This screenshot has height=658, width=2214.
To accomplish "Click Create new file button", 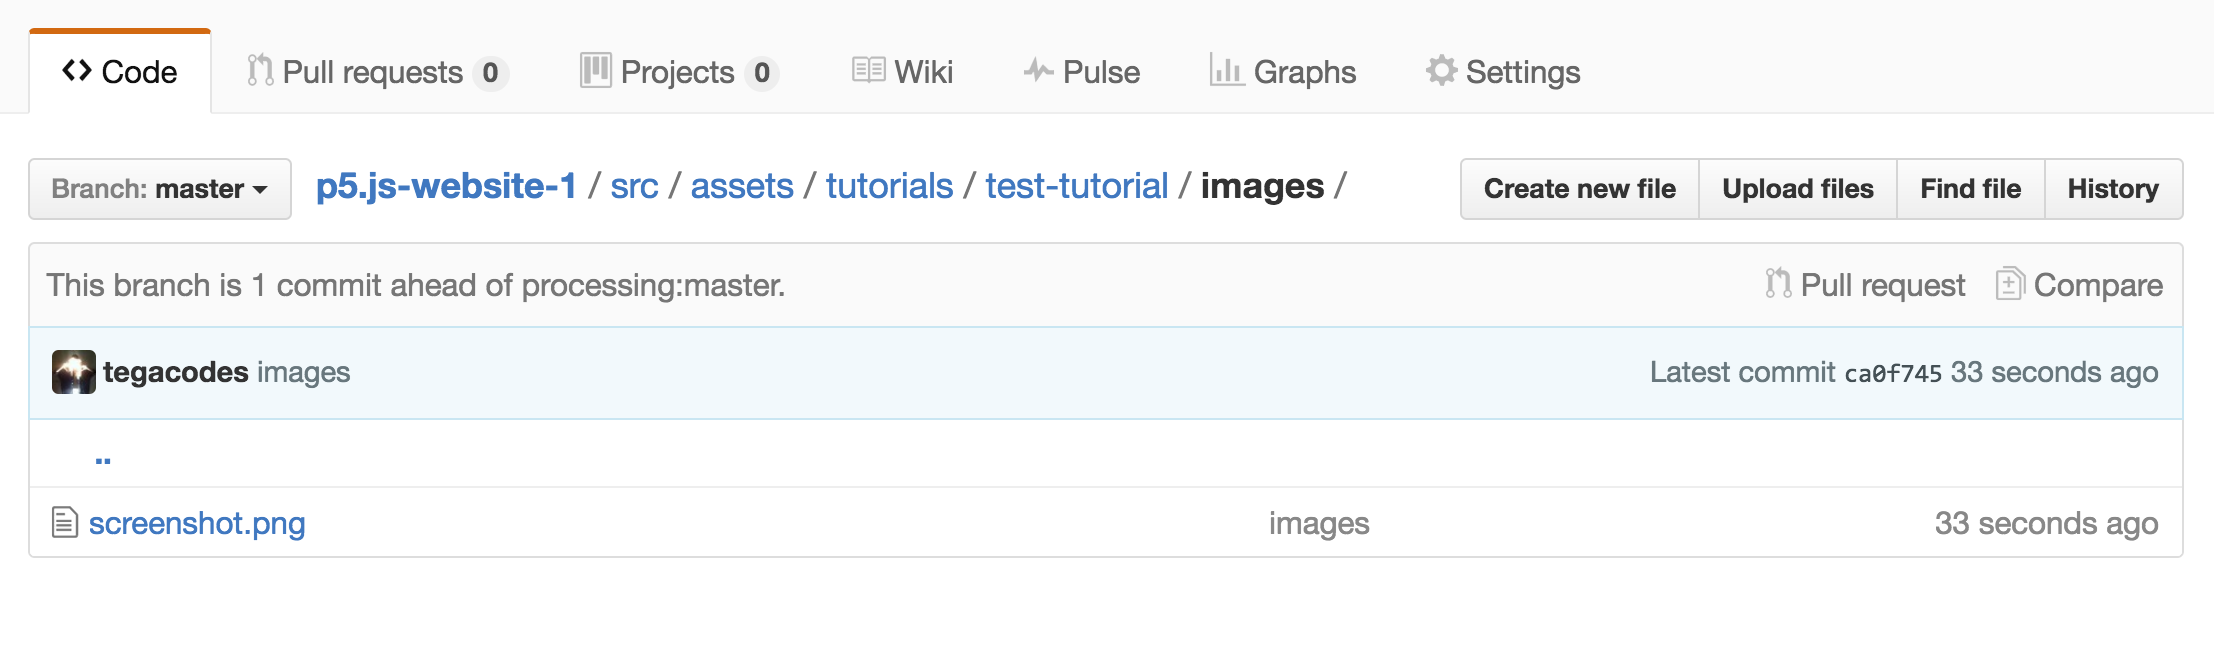I will click(x=1580, y=189).
